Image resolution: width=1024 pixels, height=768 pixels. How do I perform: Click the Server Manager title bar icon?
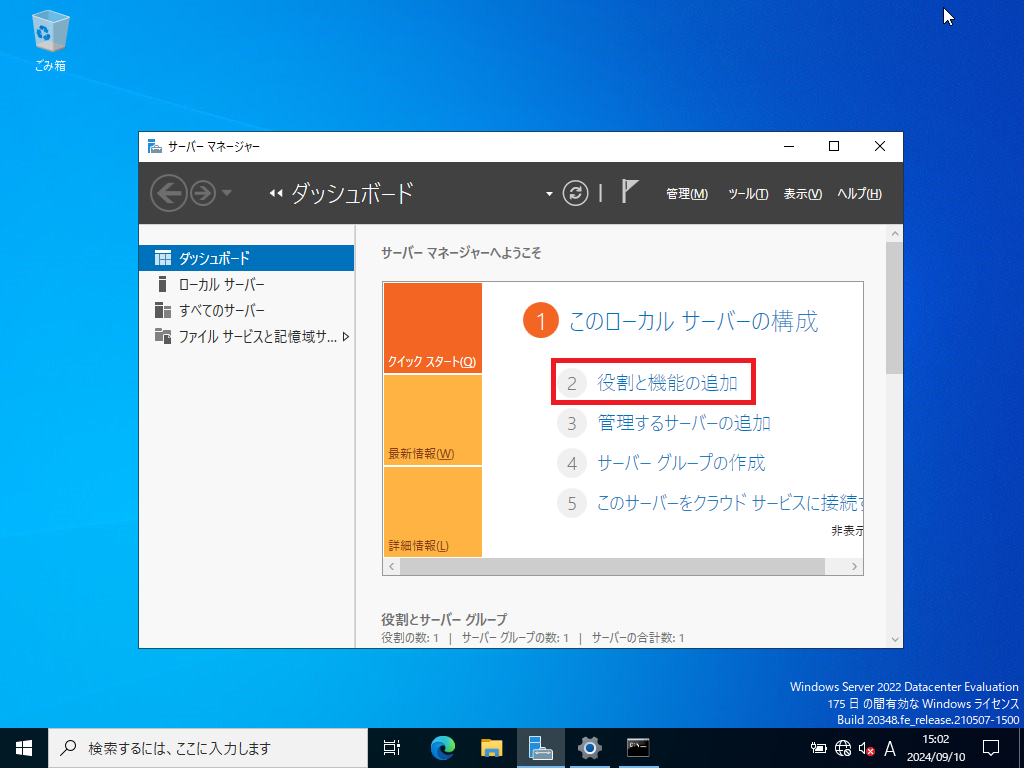coord(155,146)
